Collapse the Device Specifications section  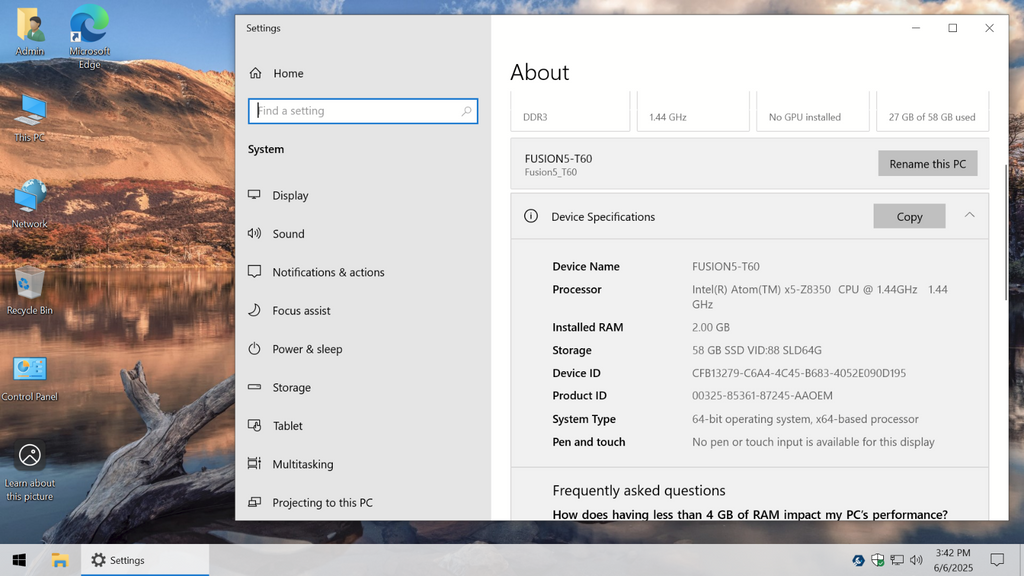(x=969, y=216)
